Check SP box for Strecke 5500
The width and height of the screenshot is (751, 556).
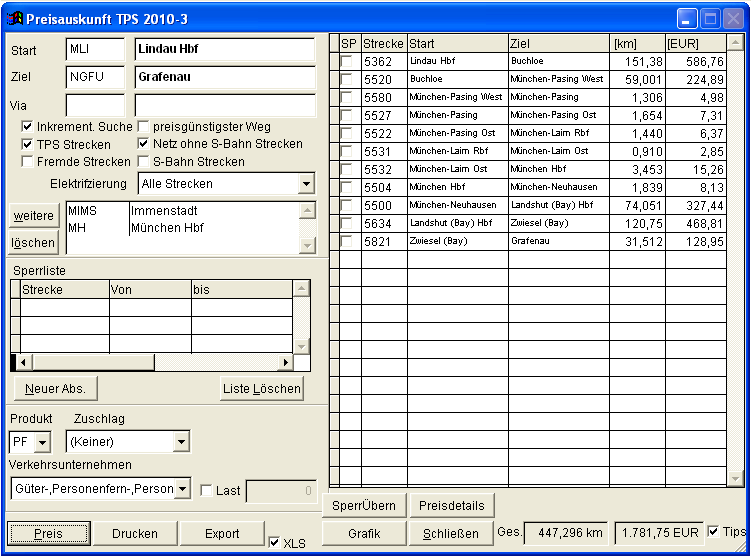(347, 205)
